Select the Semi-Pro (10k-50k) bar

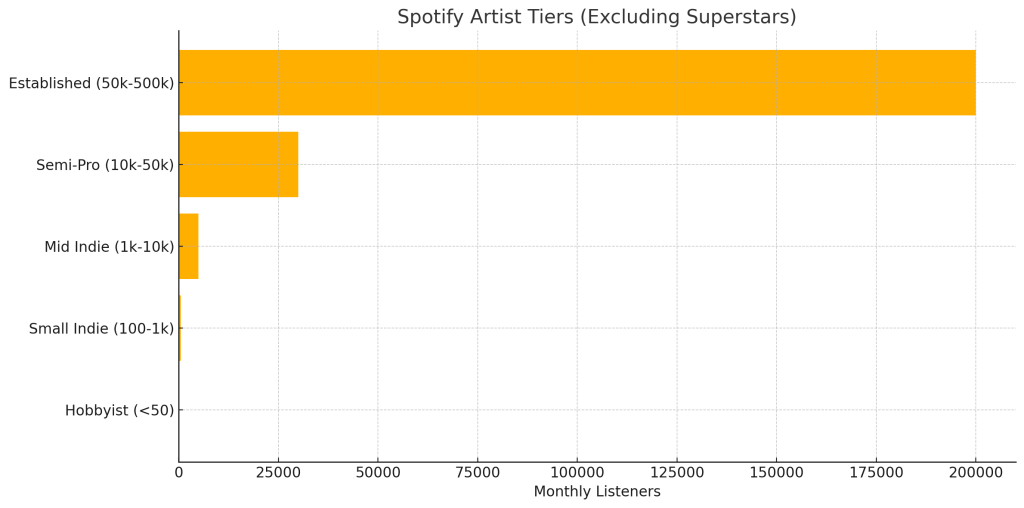click(239, 165)
